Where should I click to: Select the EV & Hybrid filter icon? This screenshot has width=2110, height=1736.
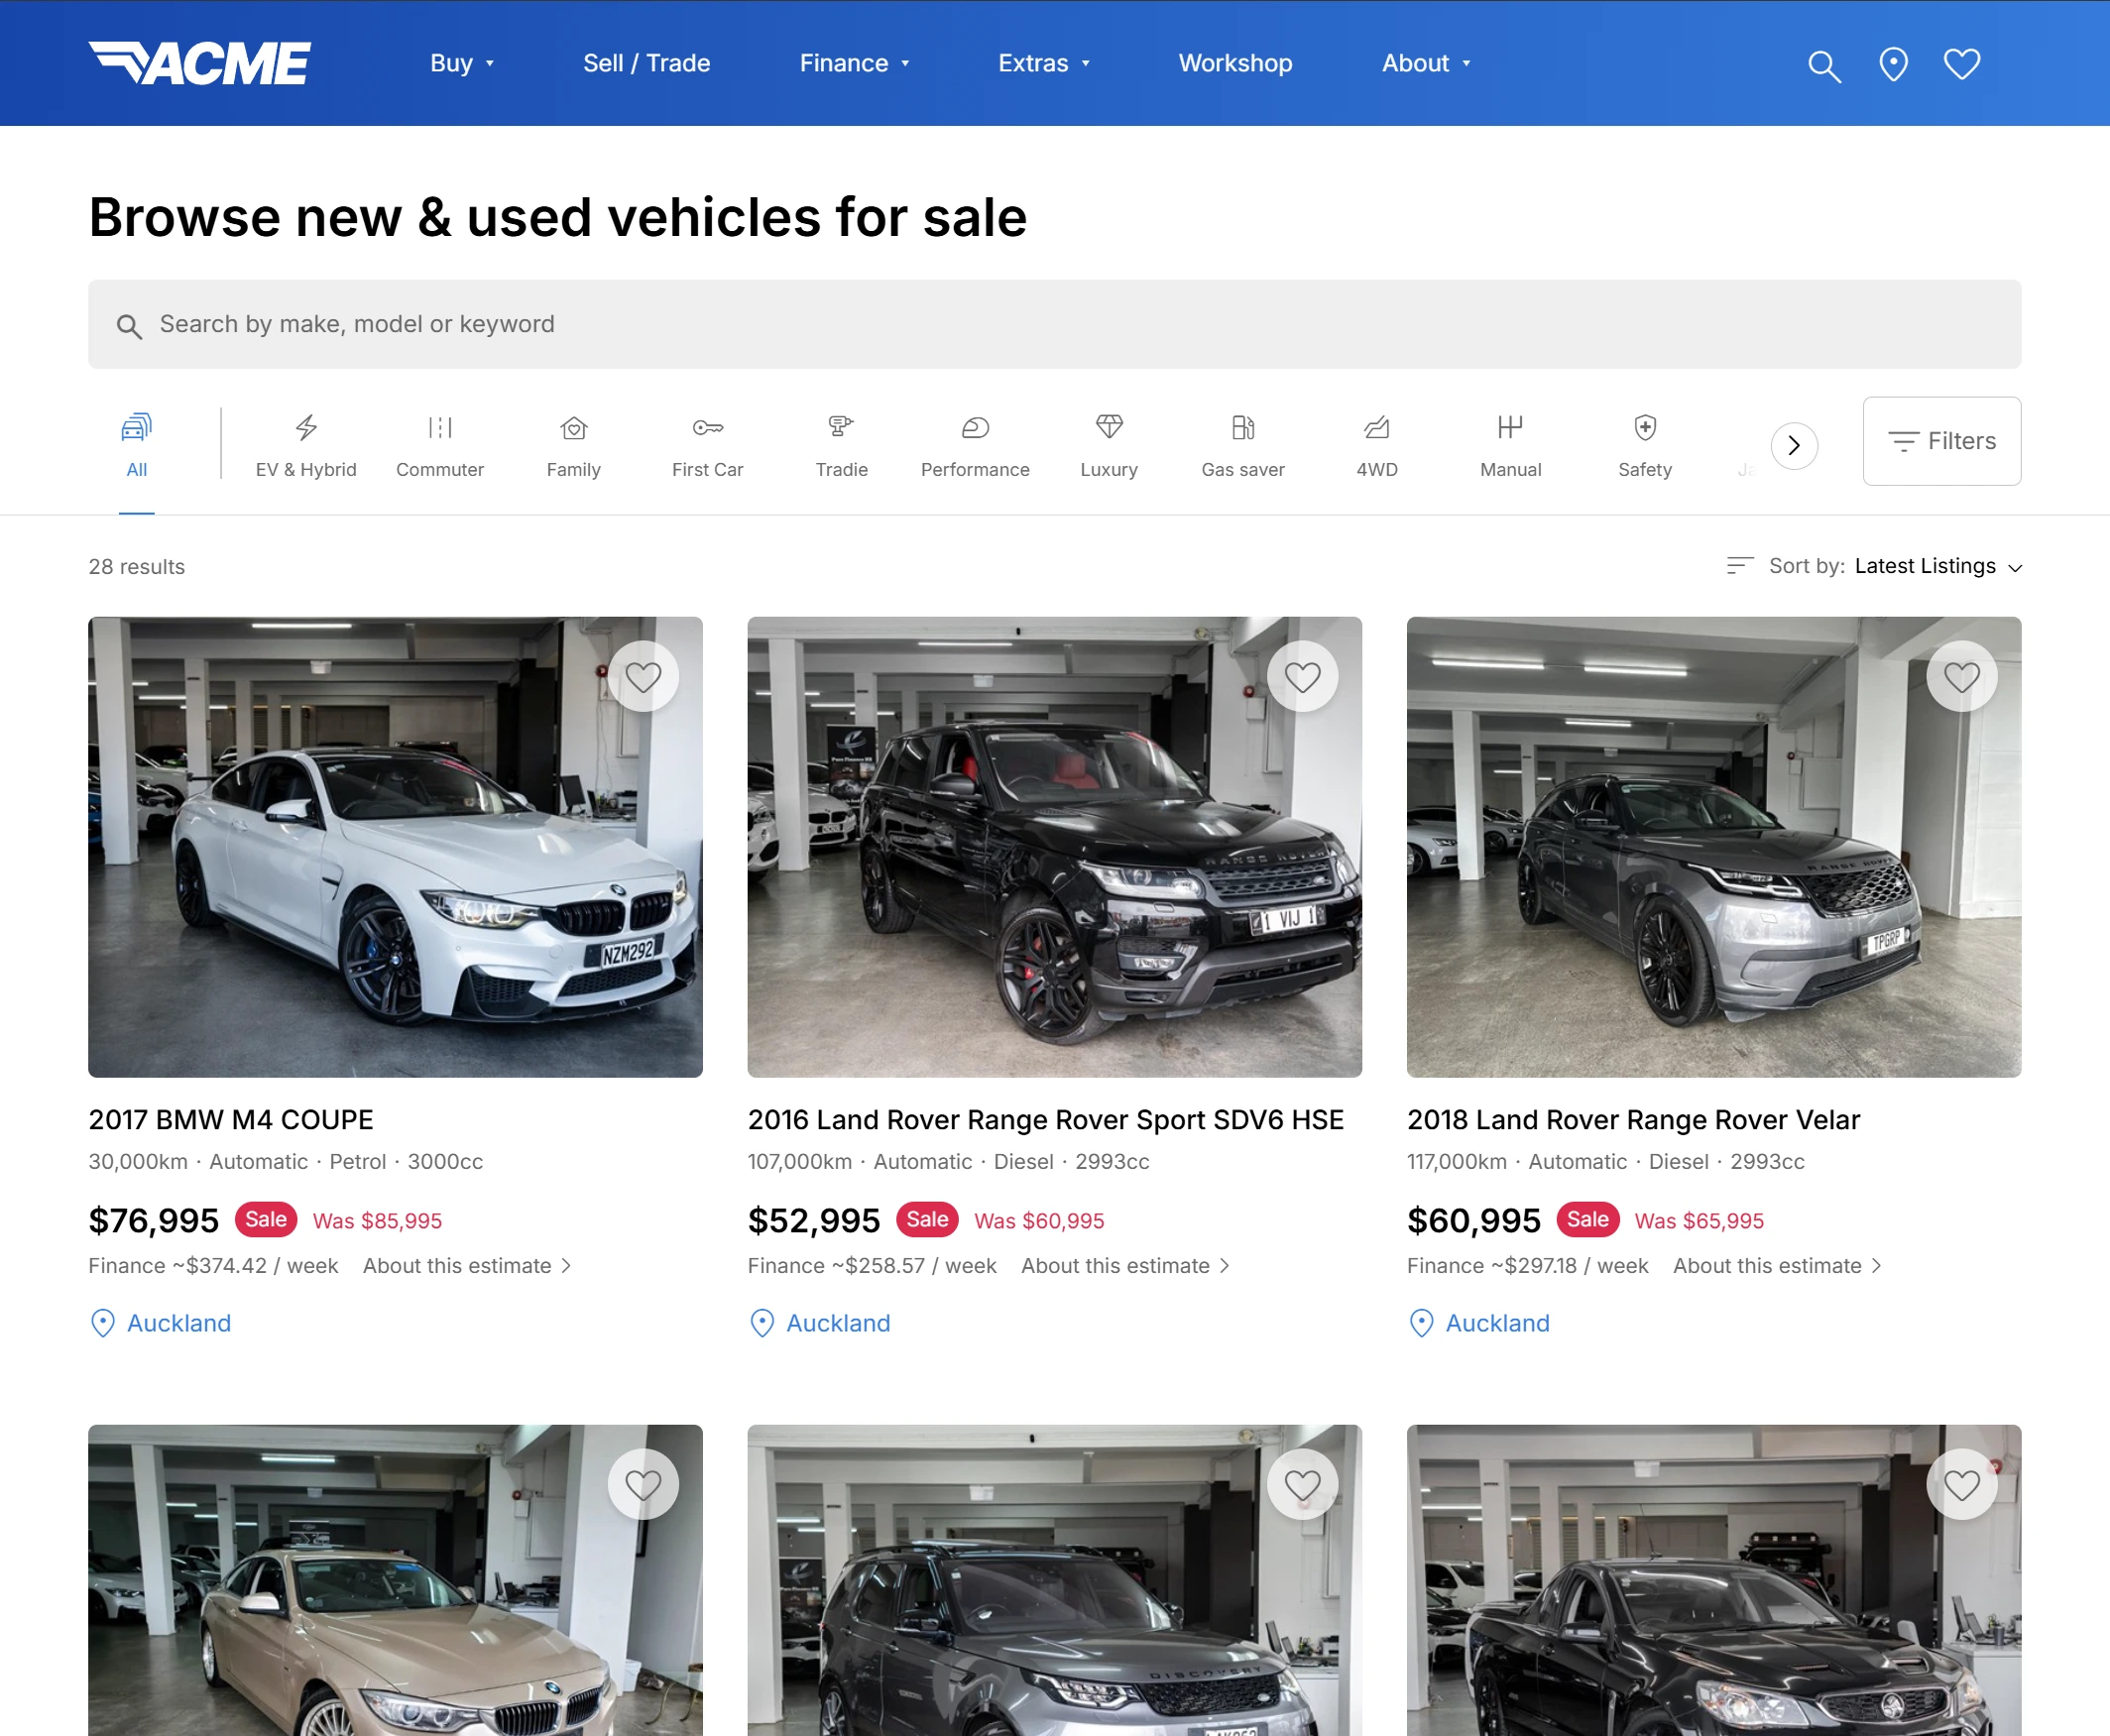pos(305,429)
